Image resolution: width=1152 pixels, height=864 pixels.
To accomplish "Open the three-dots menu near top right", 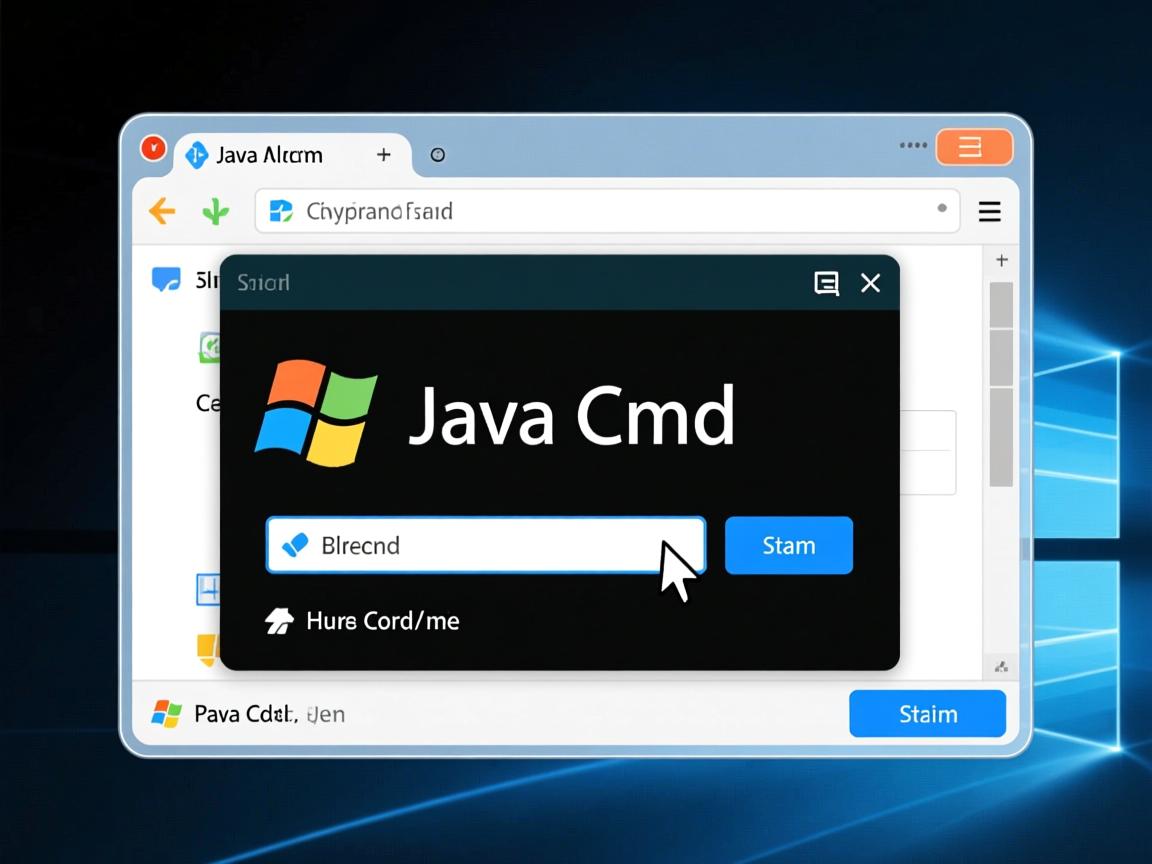I will (x=912, y=145).
